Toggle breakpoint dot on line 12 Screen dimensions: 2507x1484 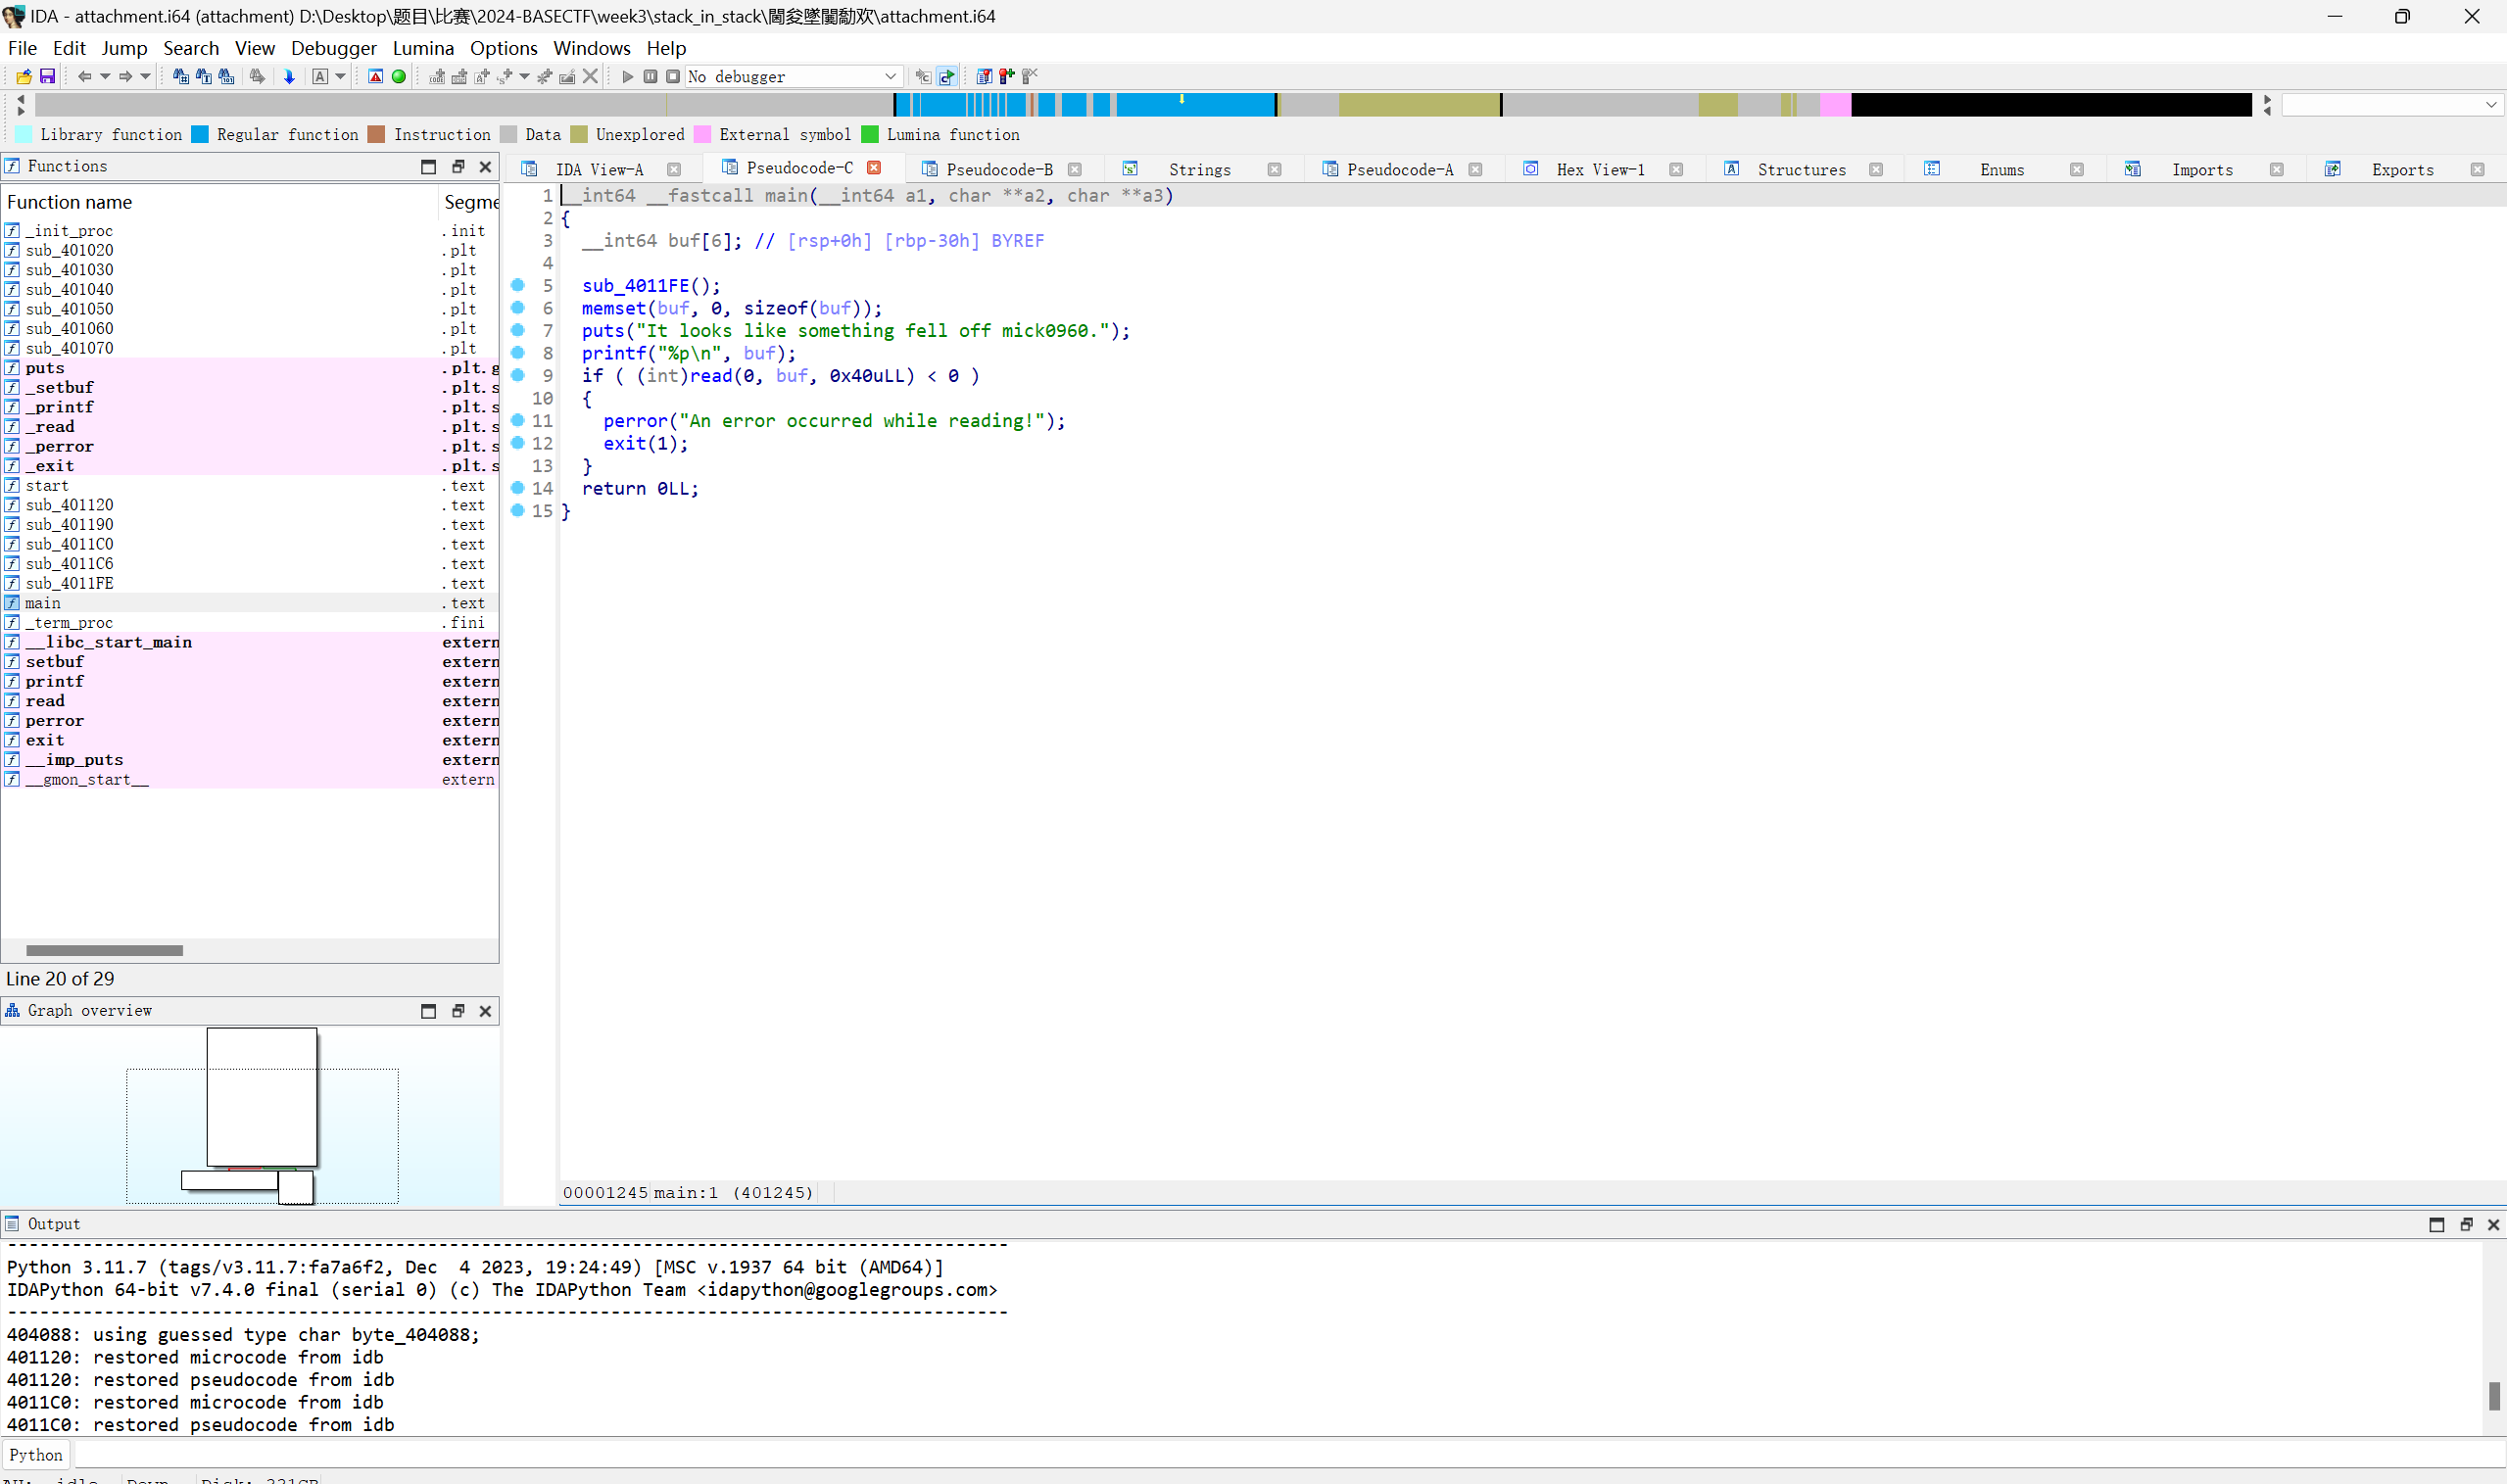pos(518,443)
